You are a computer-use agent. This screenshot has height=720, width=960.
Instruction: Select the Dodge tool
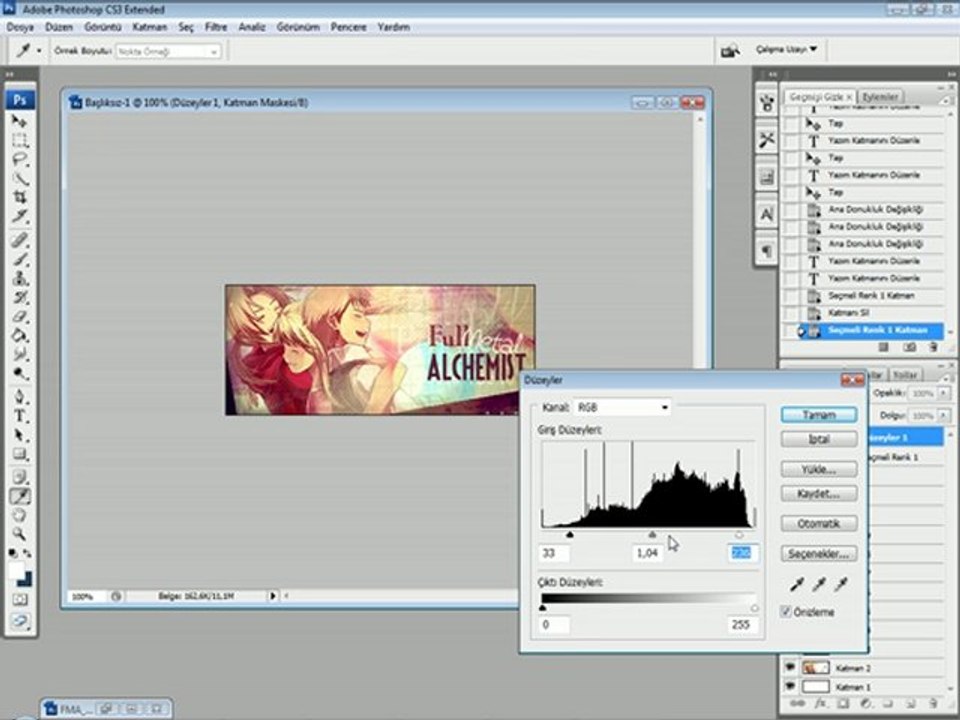coord(20,373)
